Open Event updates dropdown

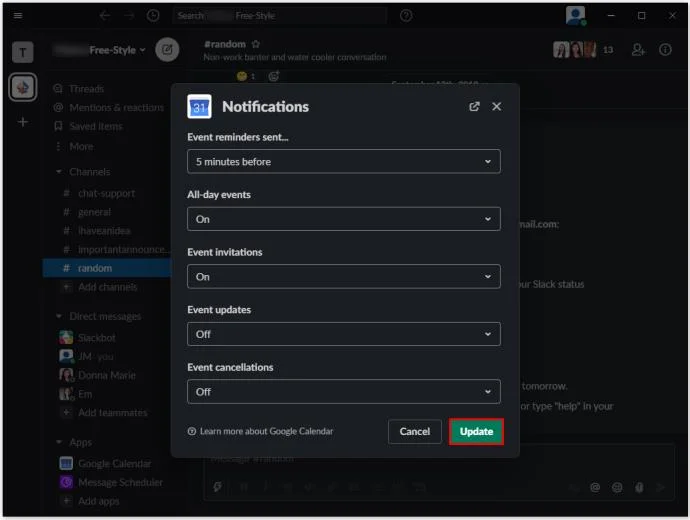(x=344, y=334)
